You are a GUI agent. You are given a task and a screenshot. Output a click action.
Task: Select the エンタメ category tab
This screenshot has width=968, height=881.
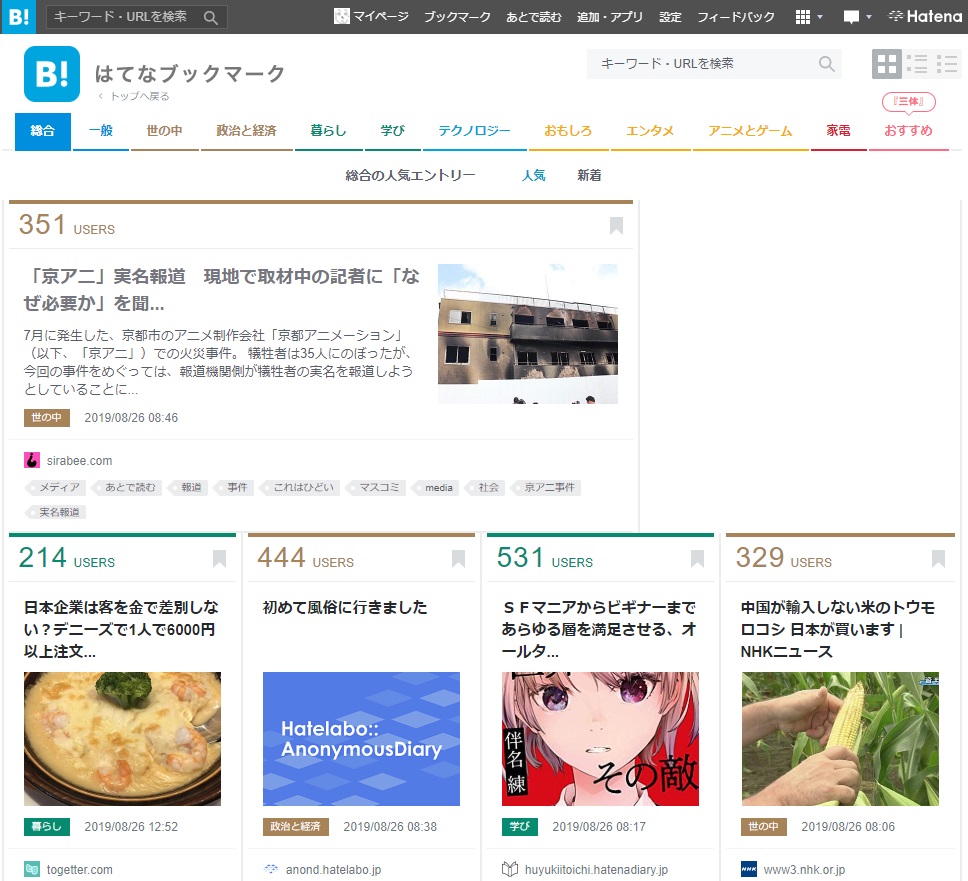click(x=650, y=131)
